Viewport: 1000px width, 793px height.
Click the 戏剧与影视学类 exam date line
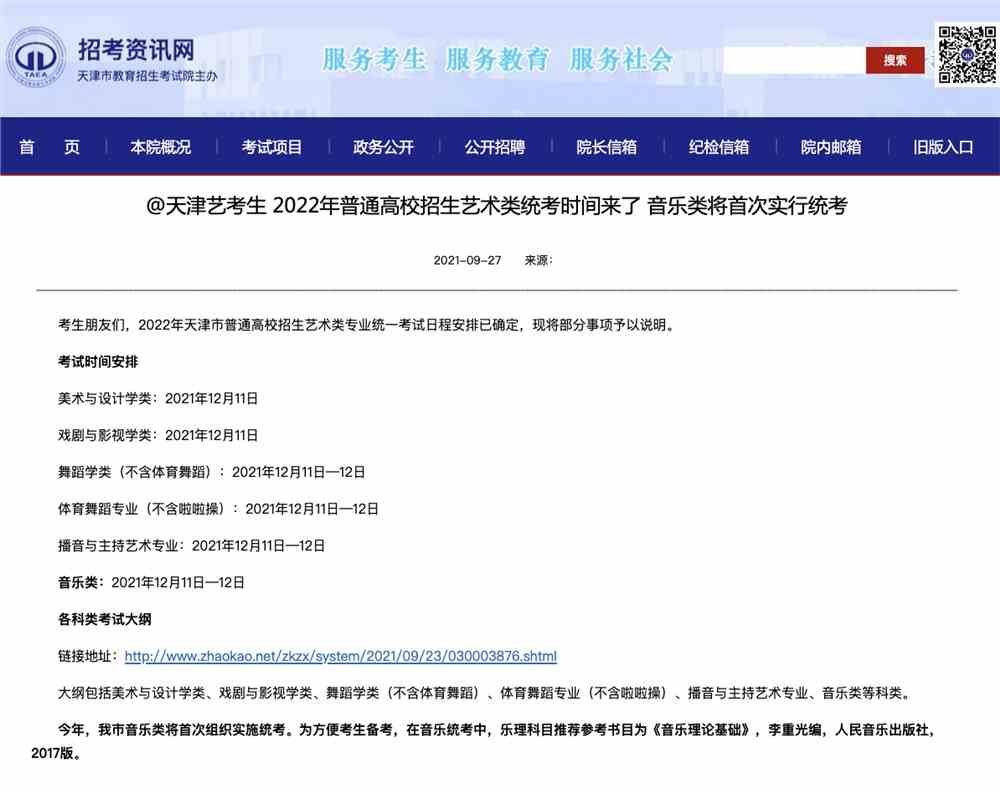point(158,435)
